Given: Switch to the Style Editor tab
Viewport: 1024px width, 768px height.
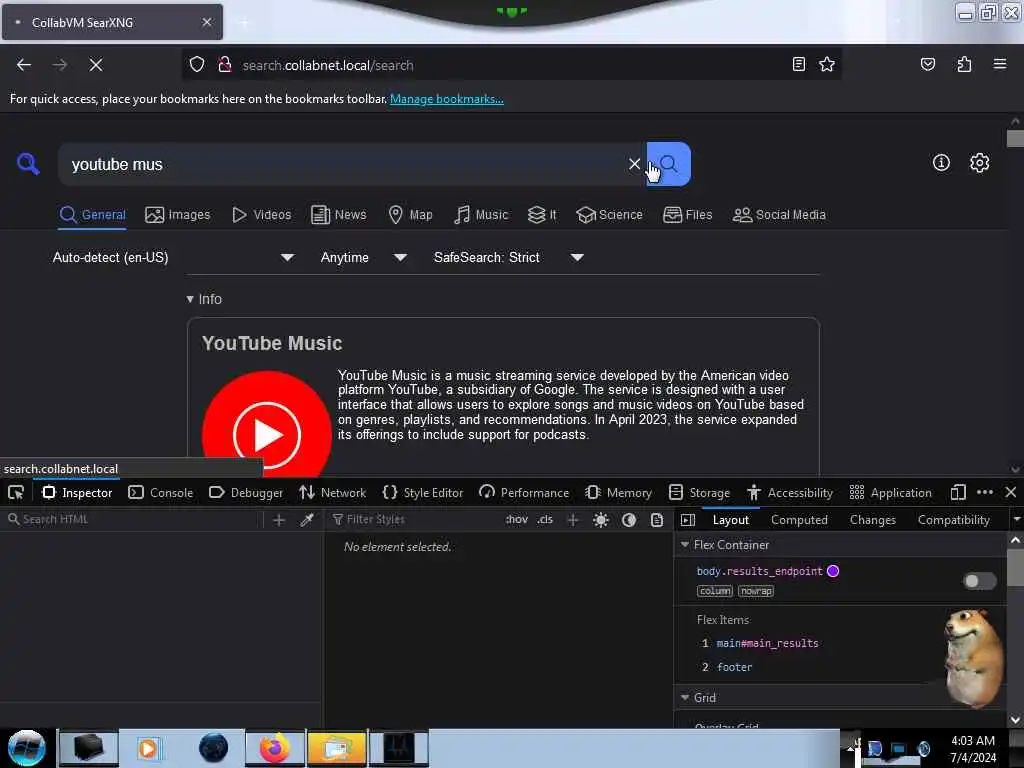Looking at the screenshot, I should coord(423,492).
